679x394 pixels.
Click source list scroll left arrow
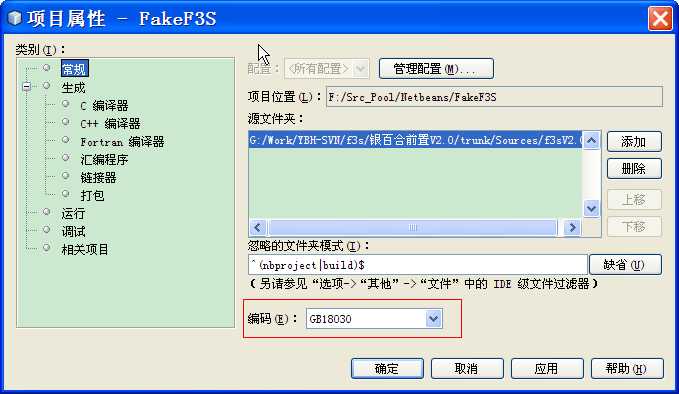258,227
